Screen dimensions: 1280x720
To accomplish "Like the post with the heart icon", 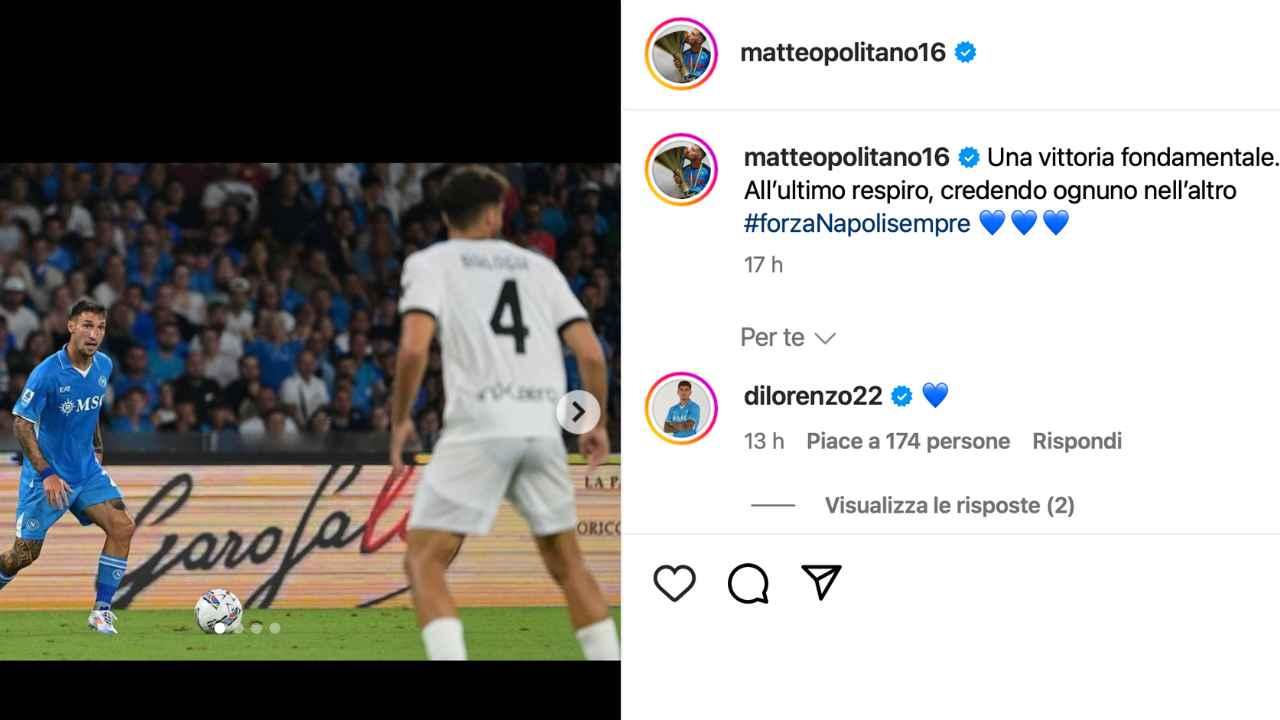I will coord(674,583).
